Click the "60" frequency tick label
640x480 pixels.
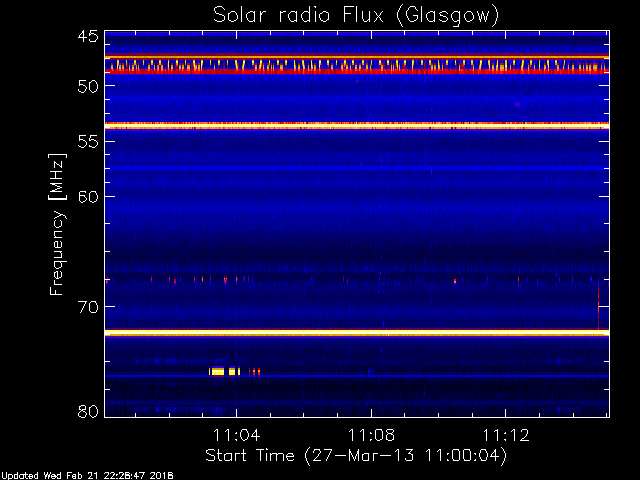(x=88, y=197)
